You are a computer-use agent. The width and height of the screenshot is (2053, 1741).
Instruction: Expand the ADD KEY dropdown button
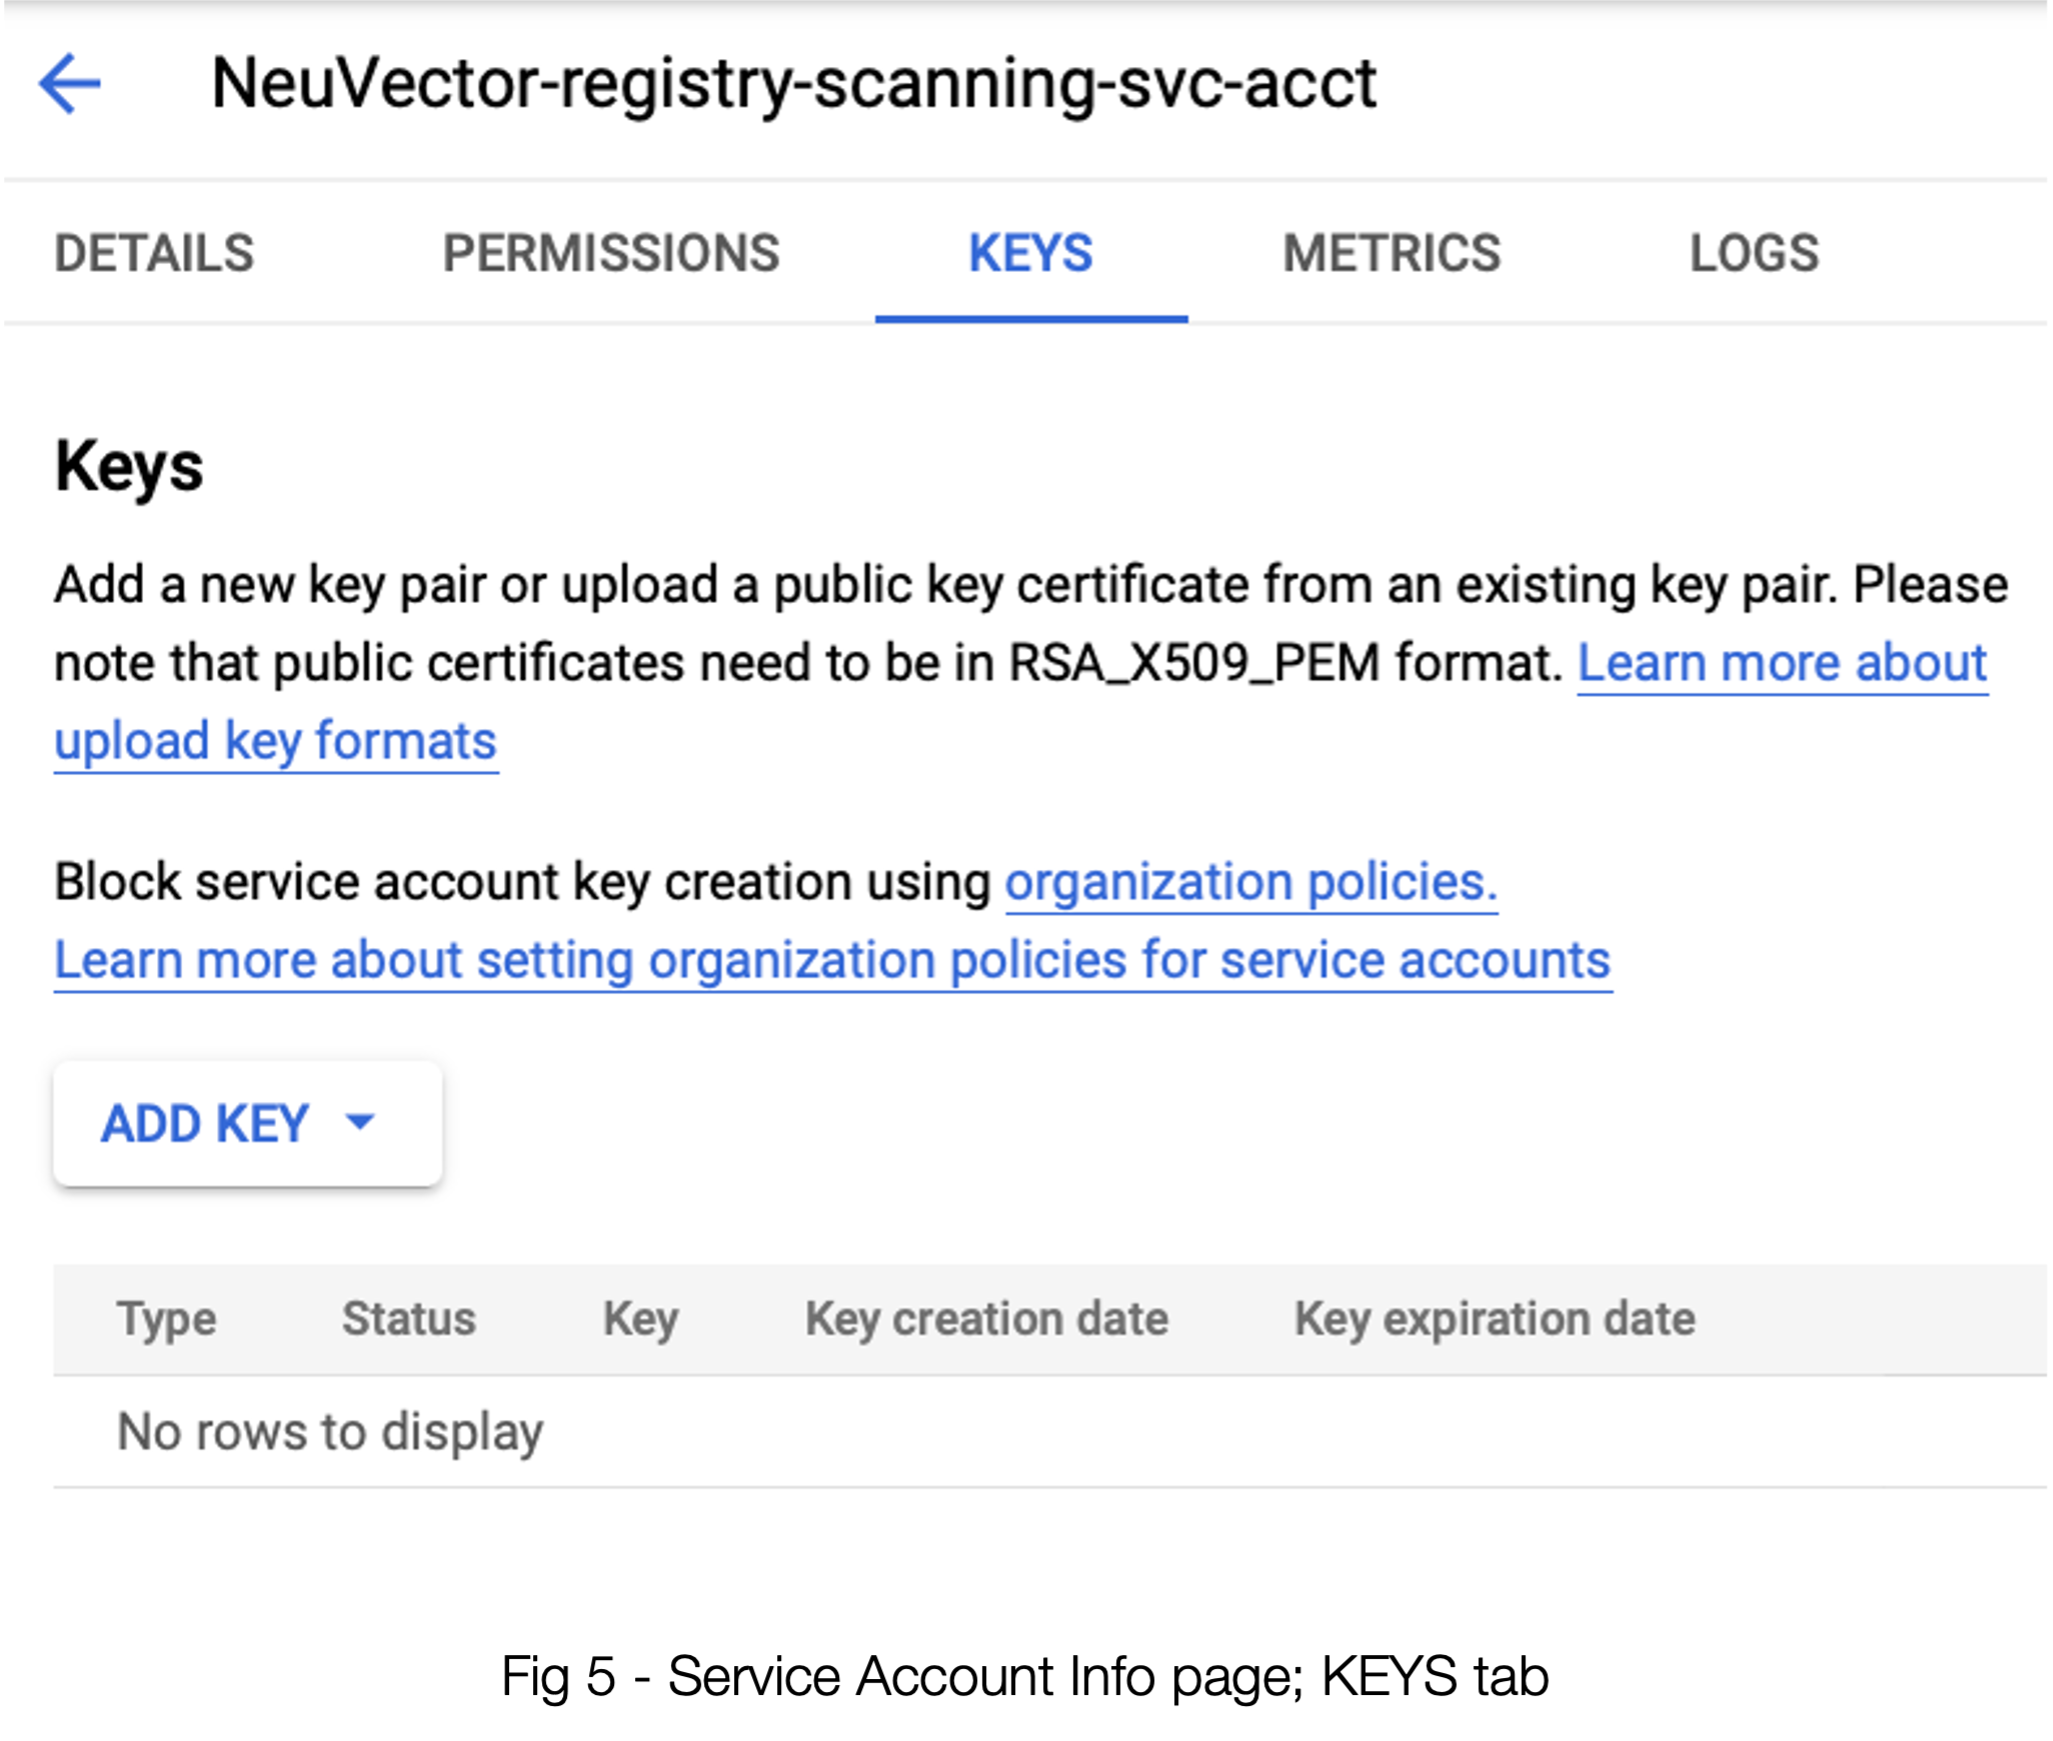(x=205, y=1124)
